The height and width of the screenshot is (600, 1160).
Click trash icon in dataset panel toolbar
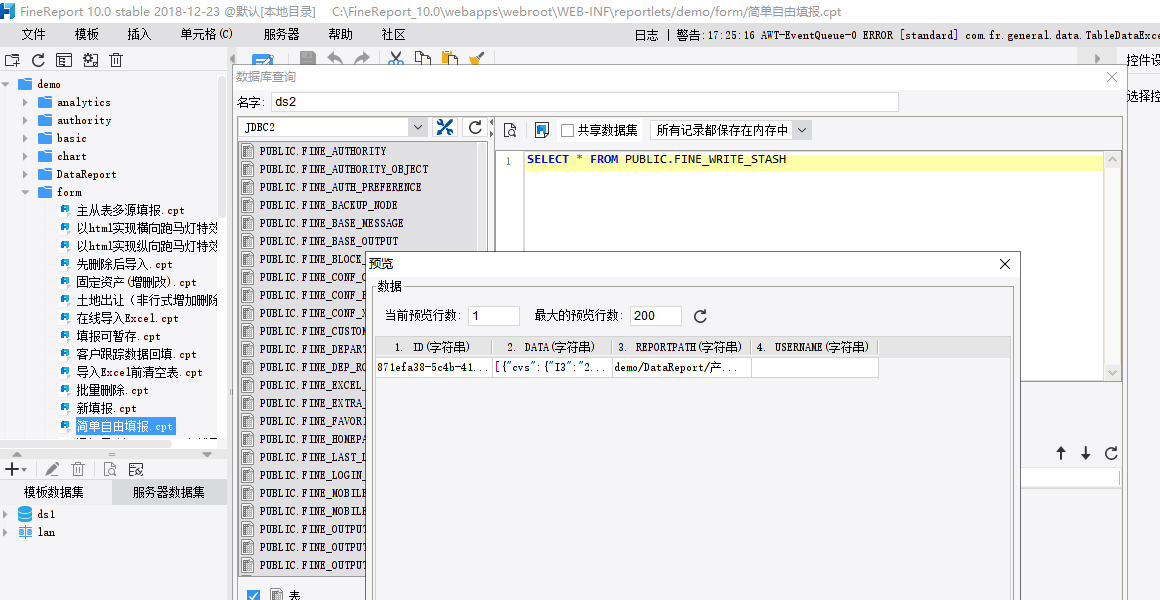78,469
